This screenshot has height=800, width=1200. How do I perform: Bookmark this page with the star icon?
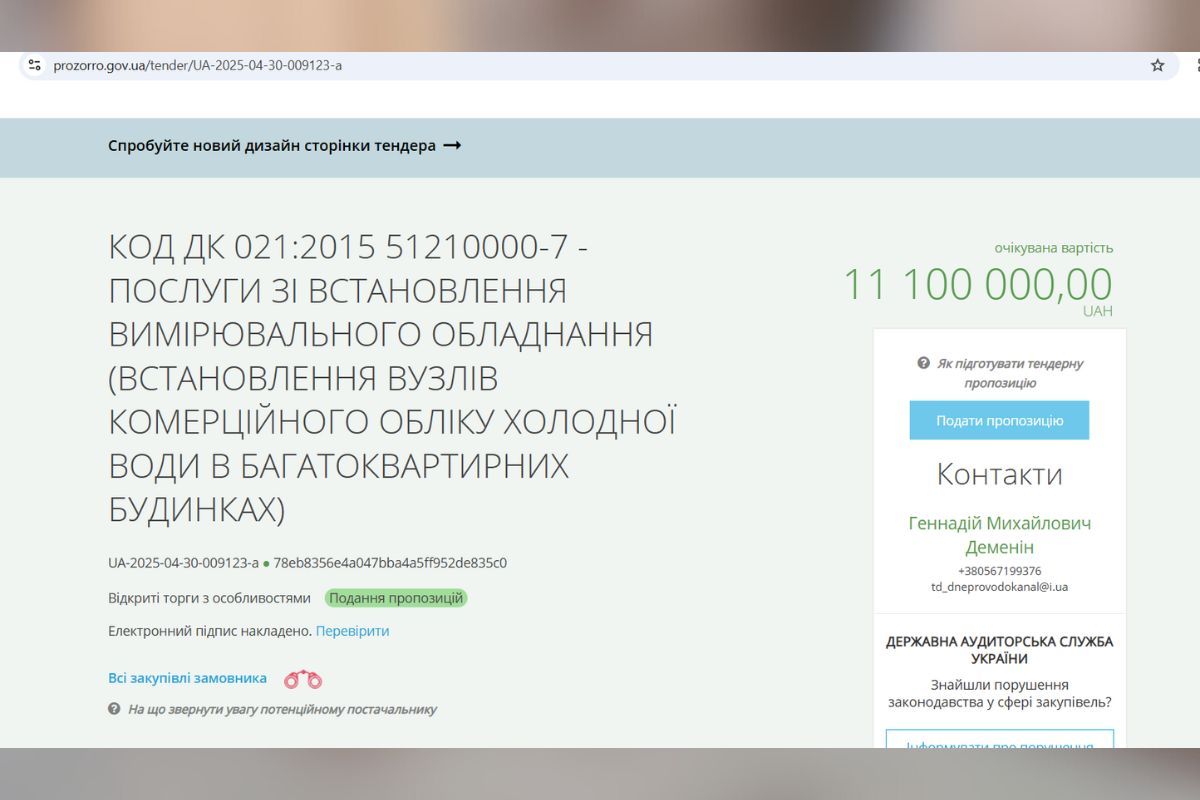click(x=1157, y=65)
